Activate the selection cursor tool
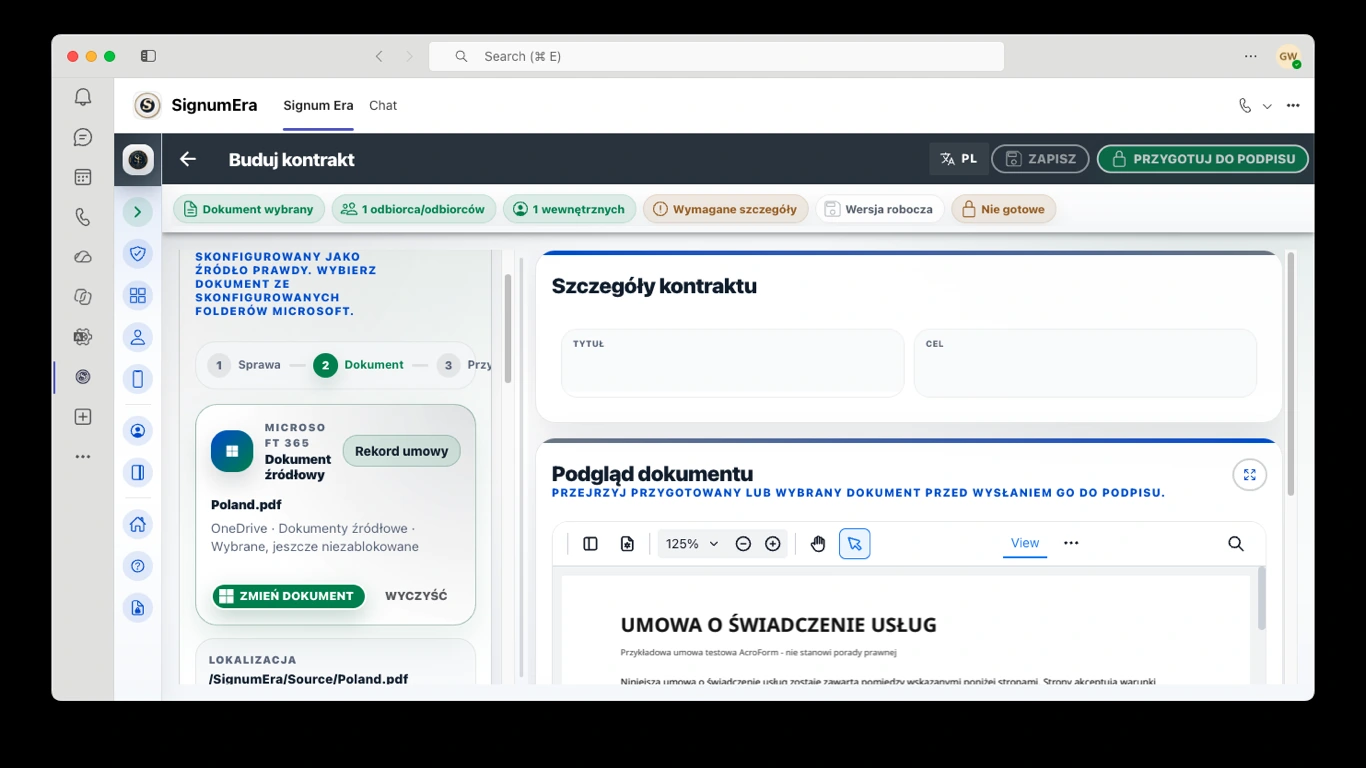The image size is (1366, 768). 854,544
